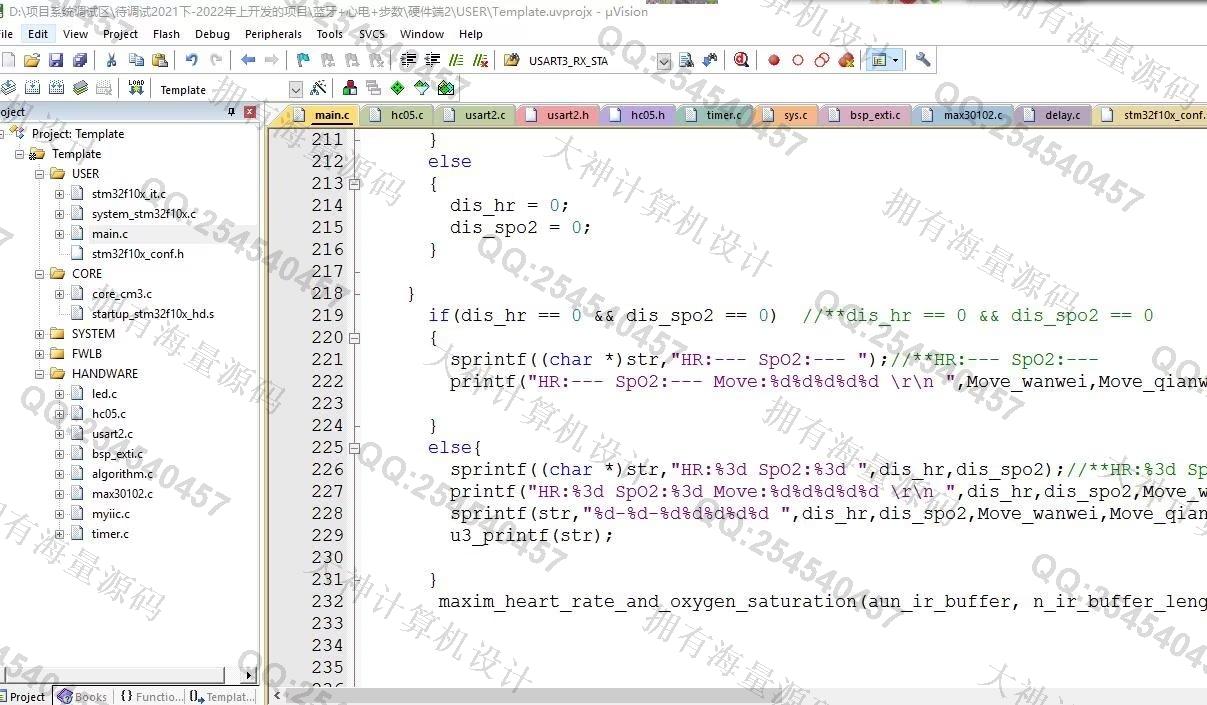Comment out the selected code

pyautogui.click(x=456, y=60)
